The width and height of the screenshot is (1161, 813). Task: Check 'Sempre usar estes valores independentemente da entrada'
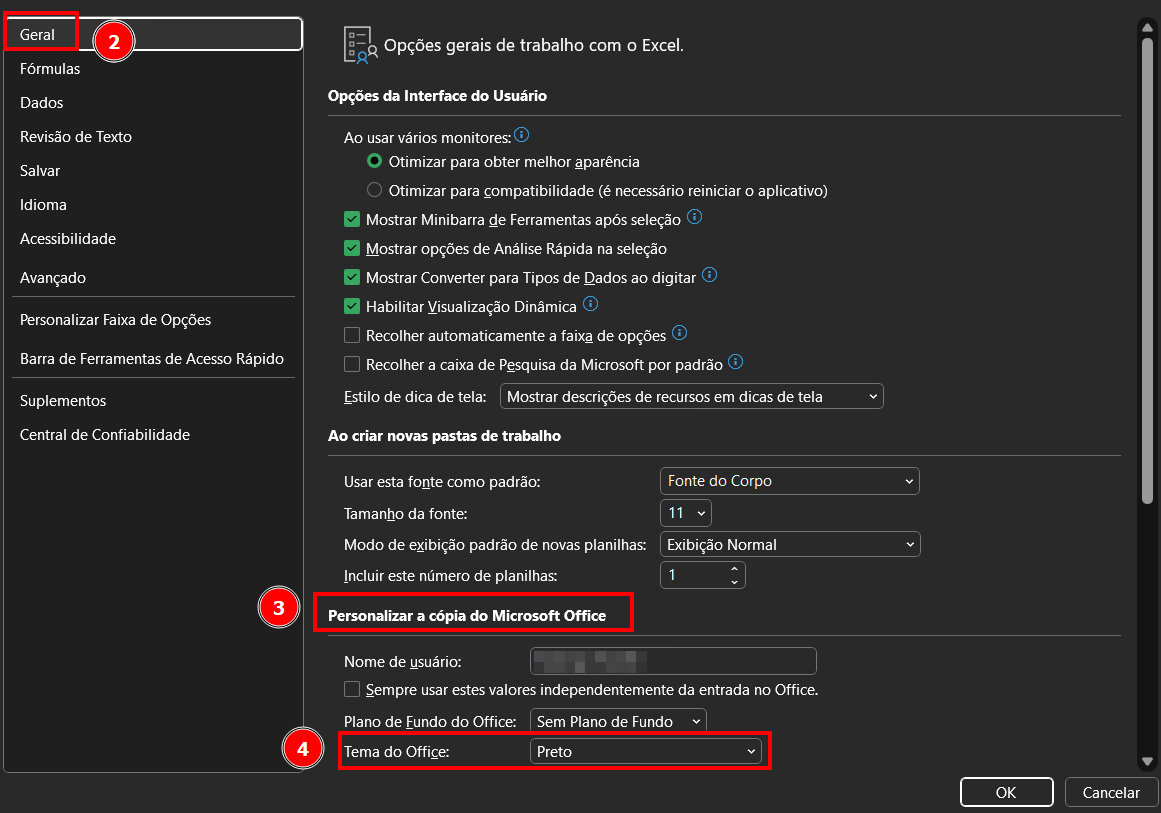352,689
